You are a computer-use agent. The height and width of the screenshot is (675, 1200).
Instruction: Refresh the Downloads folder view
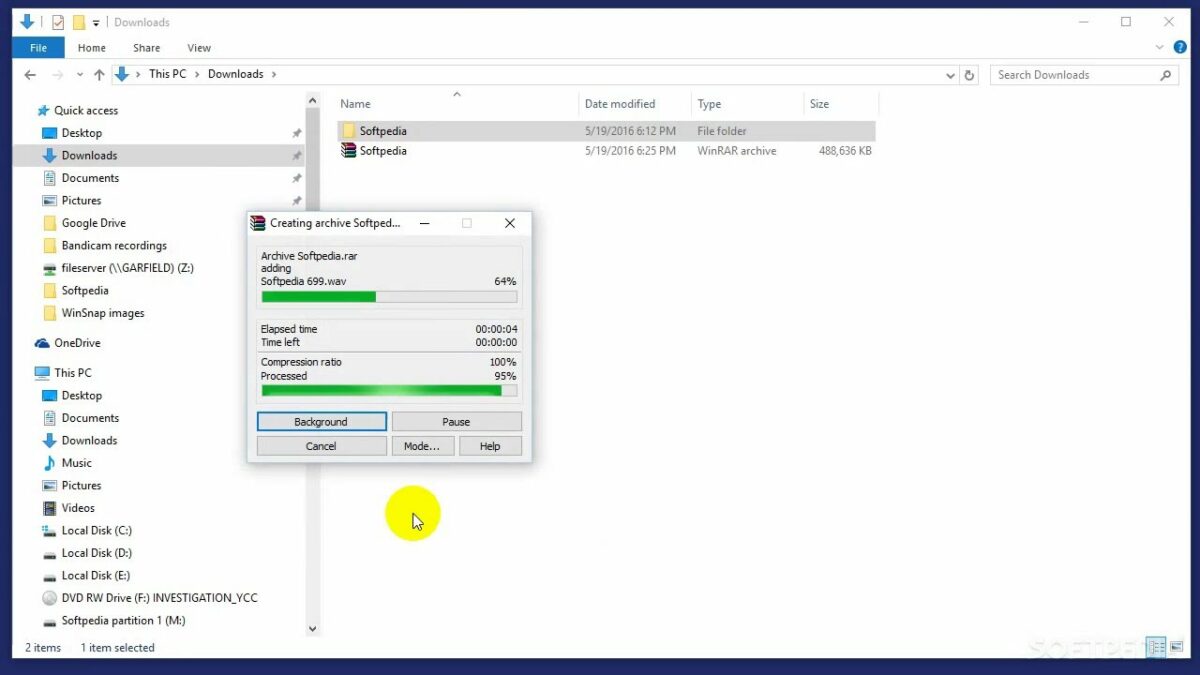click(969, 75)
